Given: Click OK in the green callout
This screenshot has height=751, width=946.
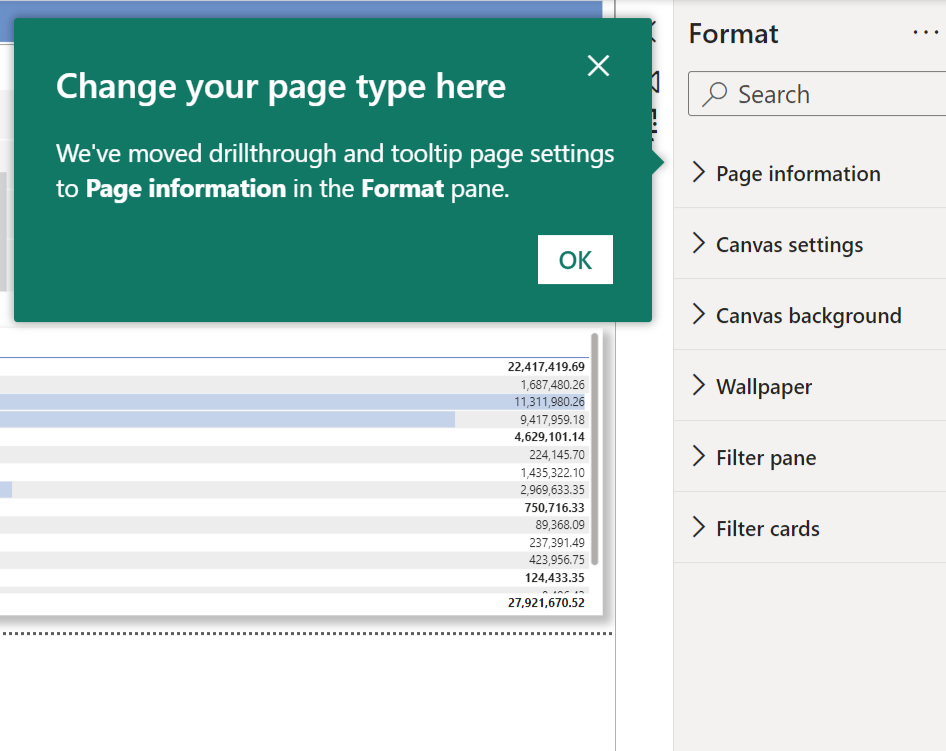Looking at the screenshot, I should coord(575,259).
